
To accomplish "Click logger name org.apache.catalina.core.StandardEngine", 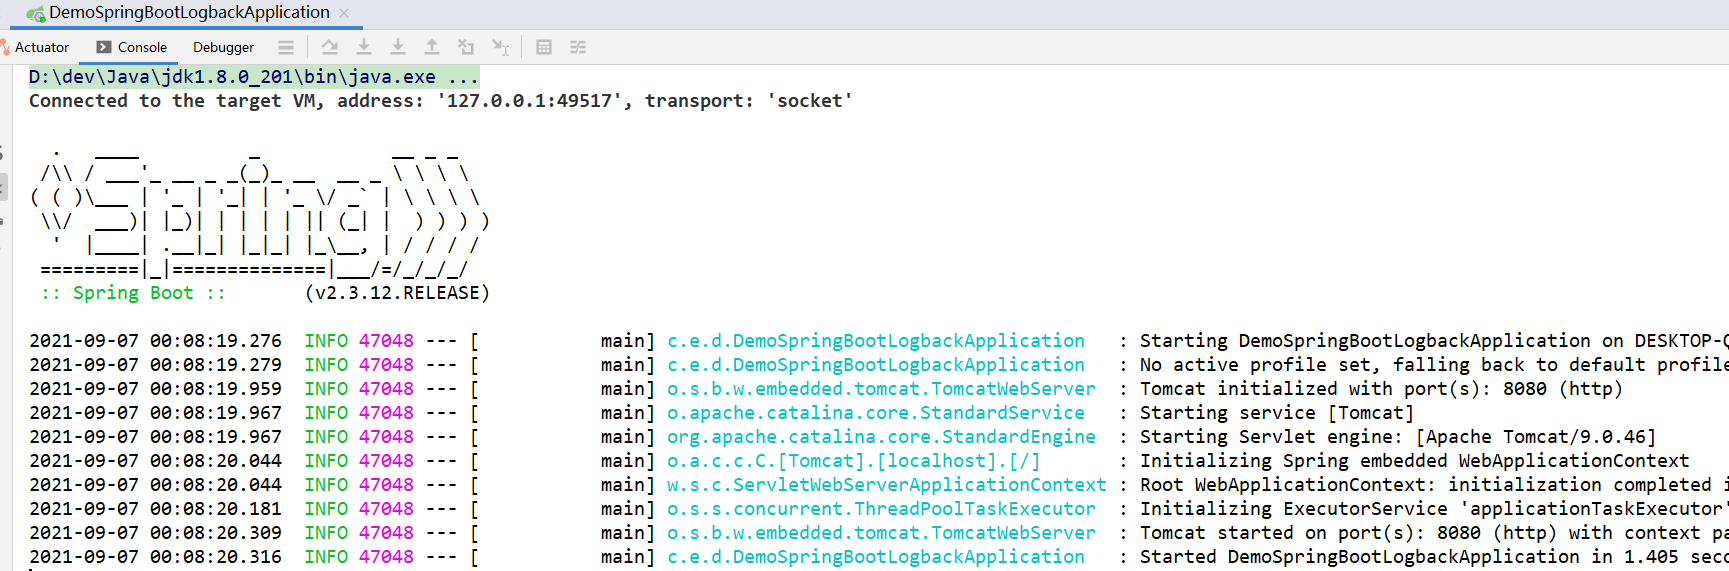I will click(881, 437).
